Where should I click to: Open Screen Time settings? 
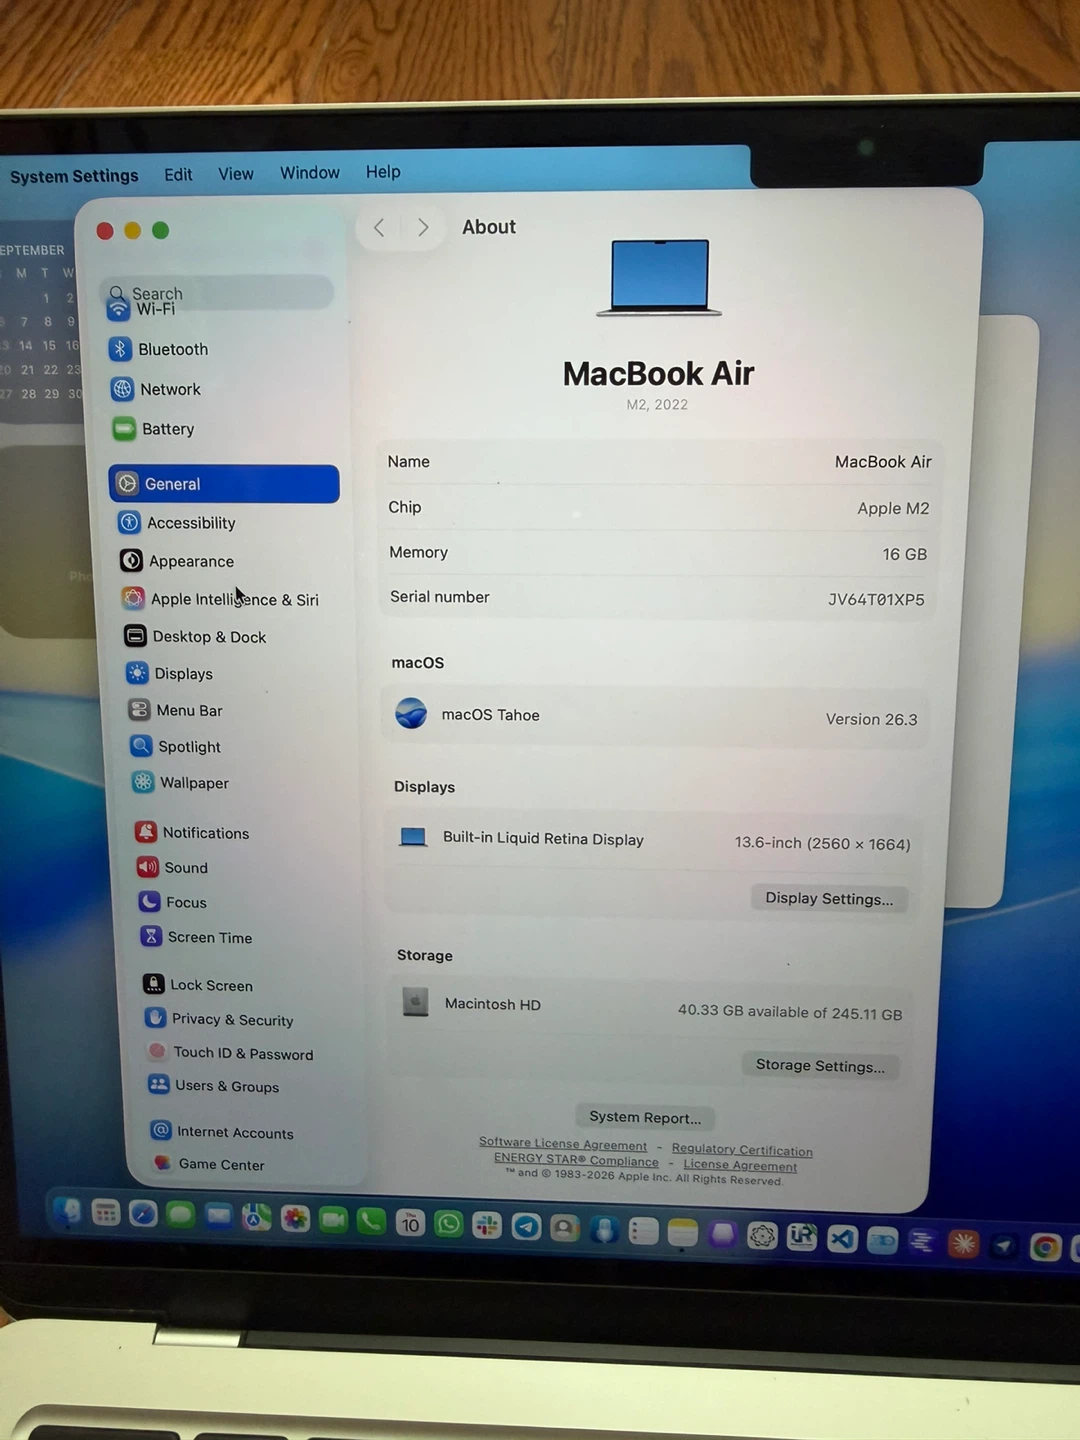(x=197, y=937)
